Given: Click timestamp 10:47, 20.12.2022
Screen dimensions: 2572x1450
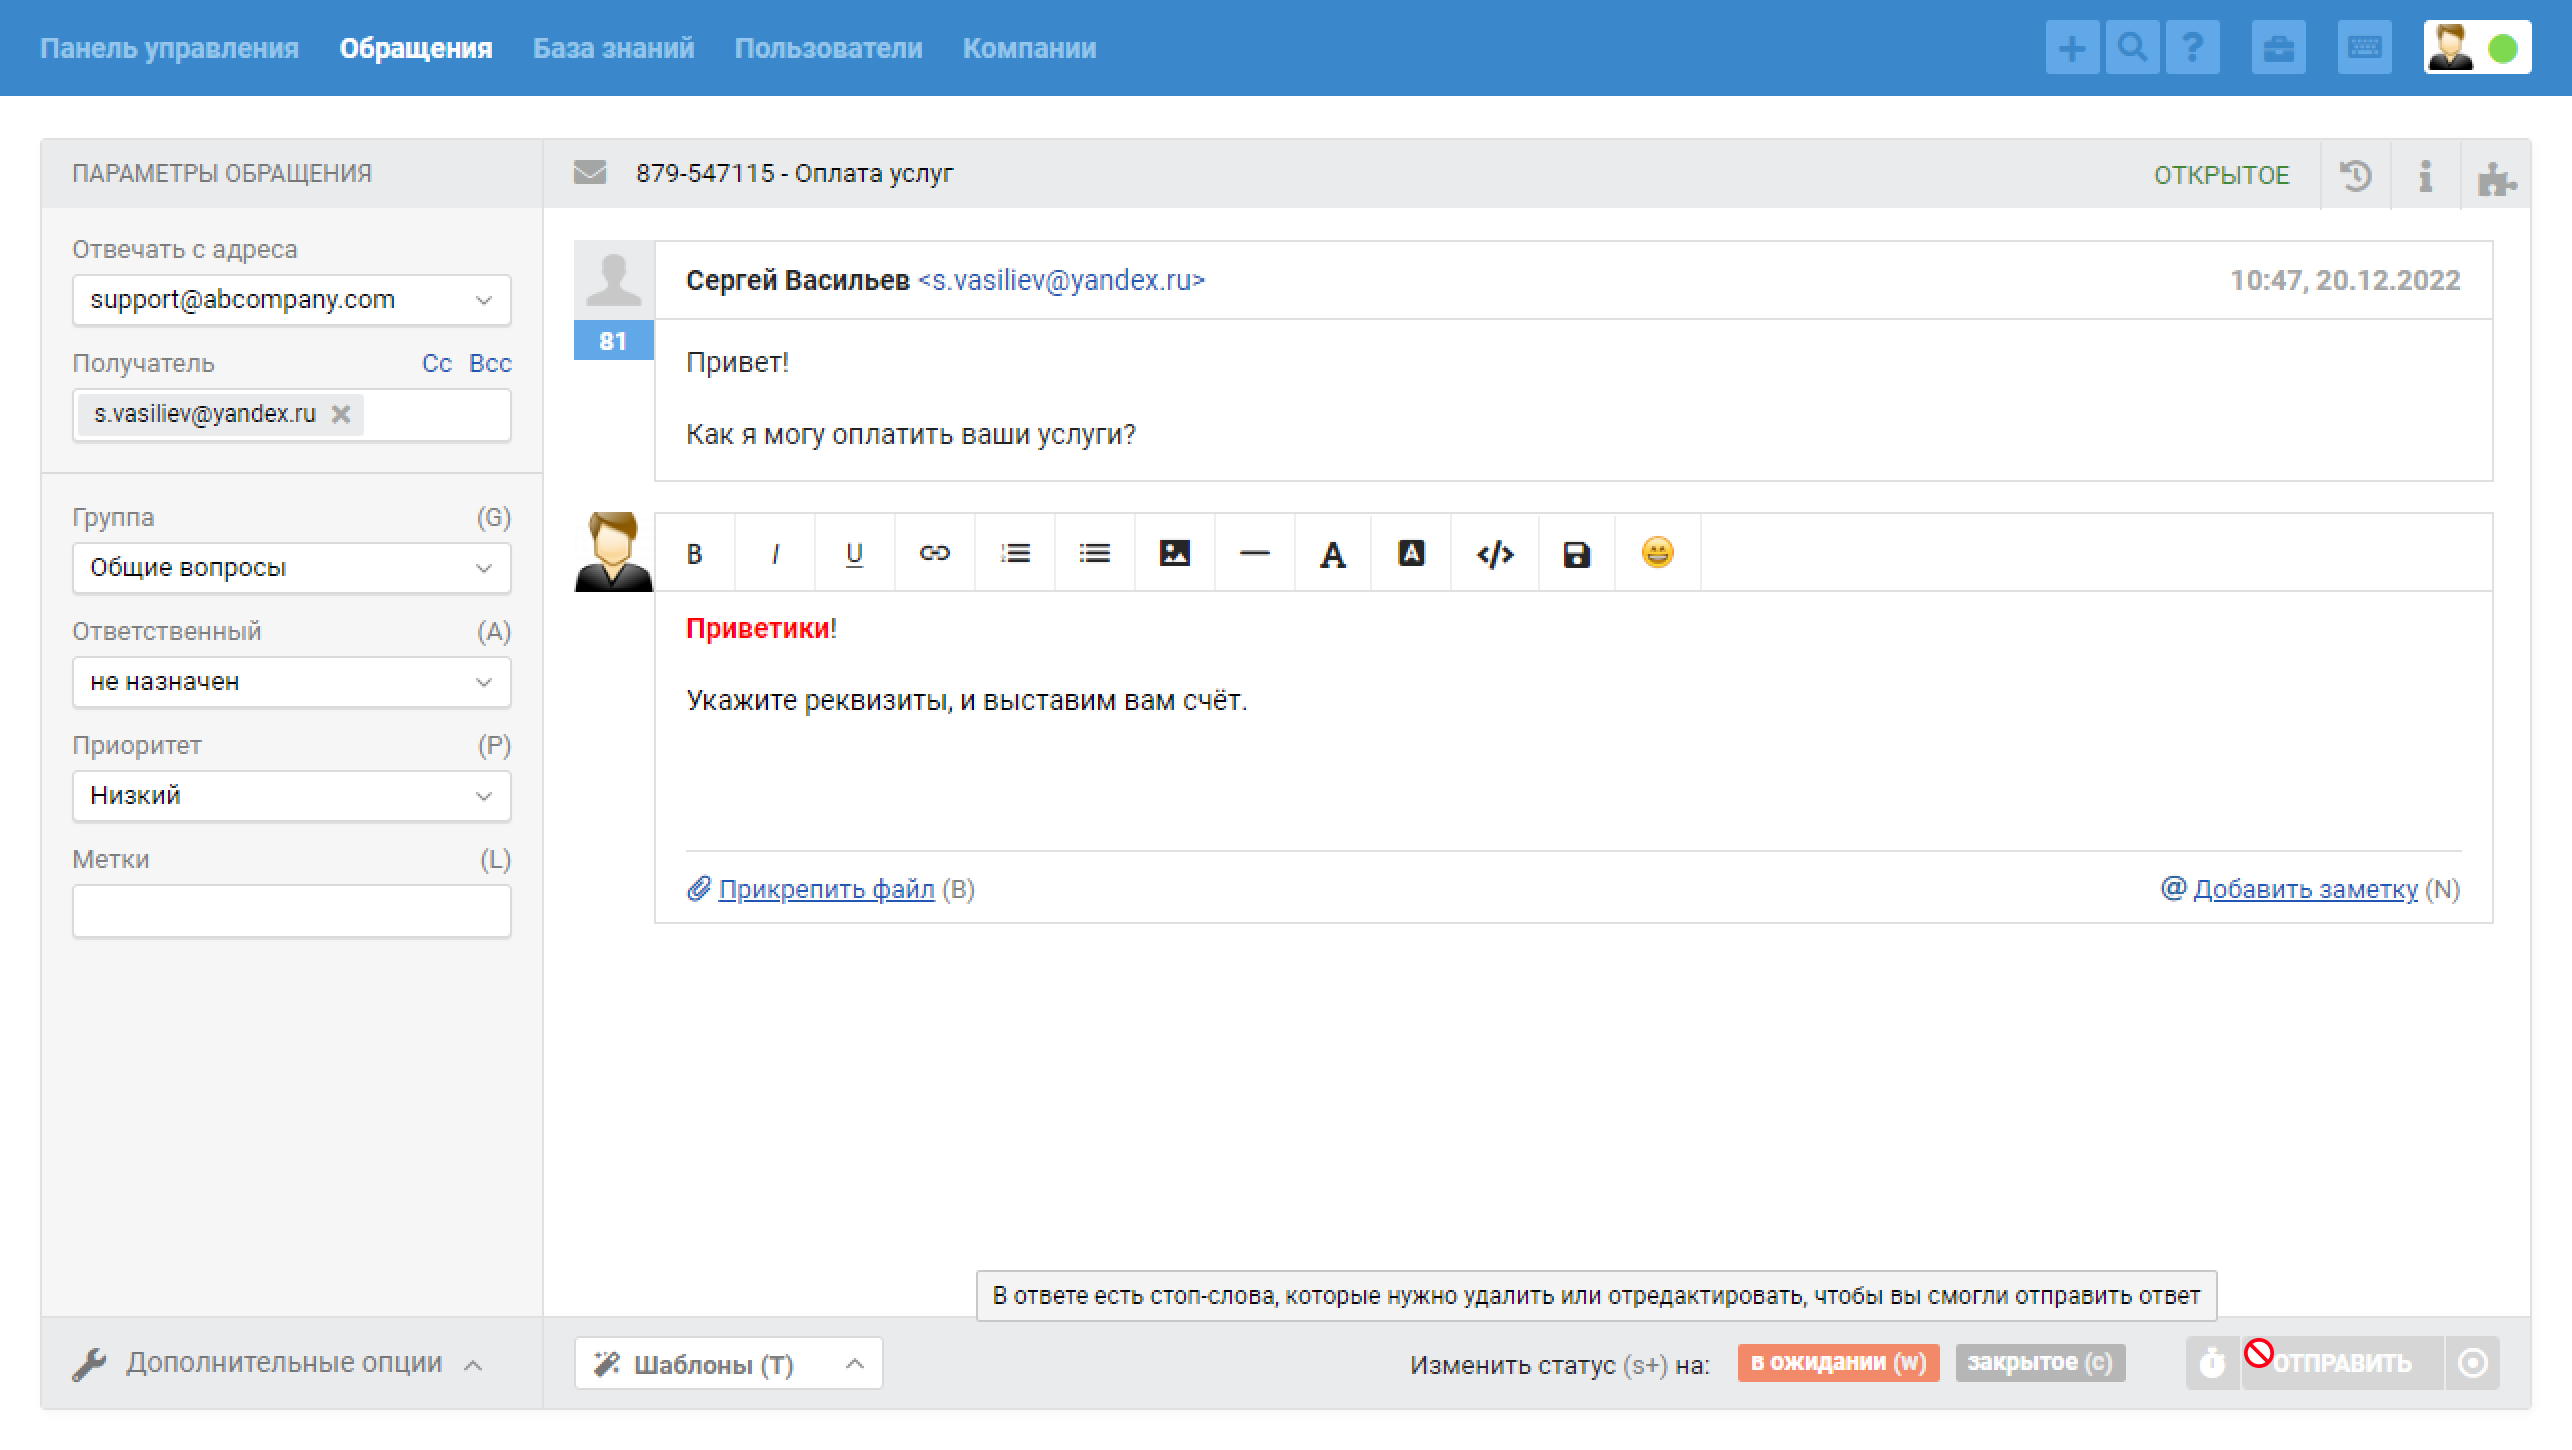Looking at the screenshot, I should [2344, 281].
